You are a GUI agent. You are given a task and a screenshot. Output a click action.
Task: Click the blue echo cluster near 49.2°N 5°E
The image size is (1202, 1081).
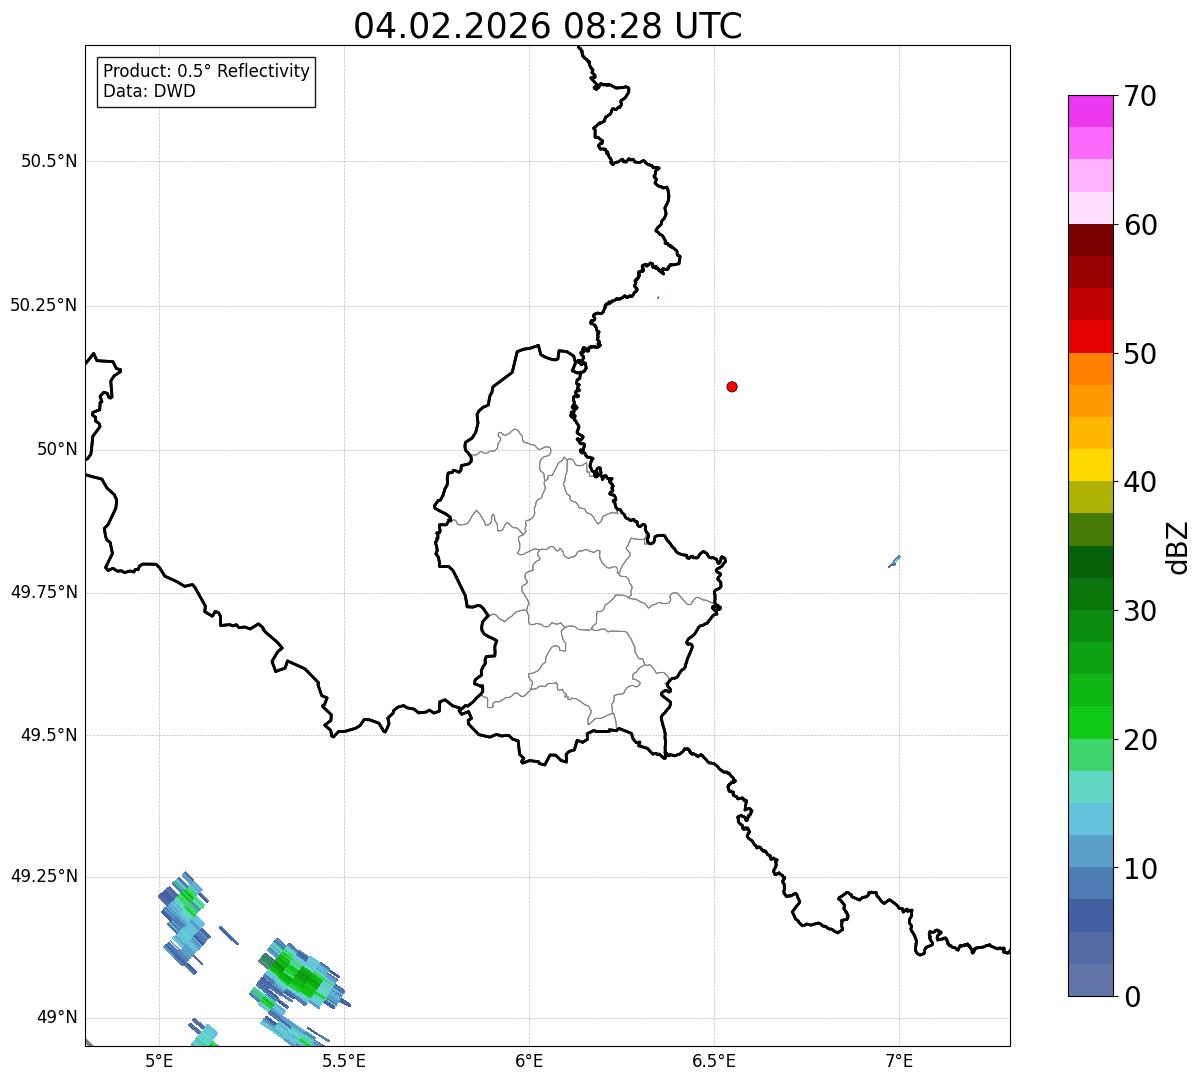185,922
